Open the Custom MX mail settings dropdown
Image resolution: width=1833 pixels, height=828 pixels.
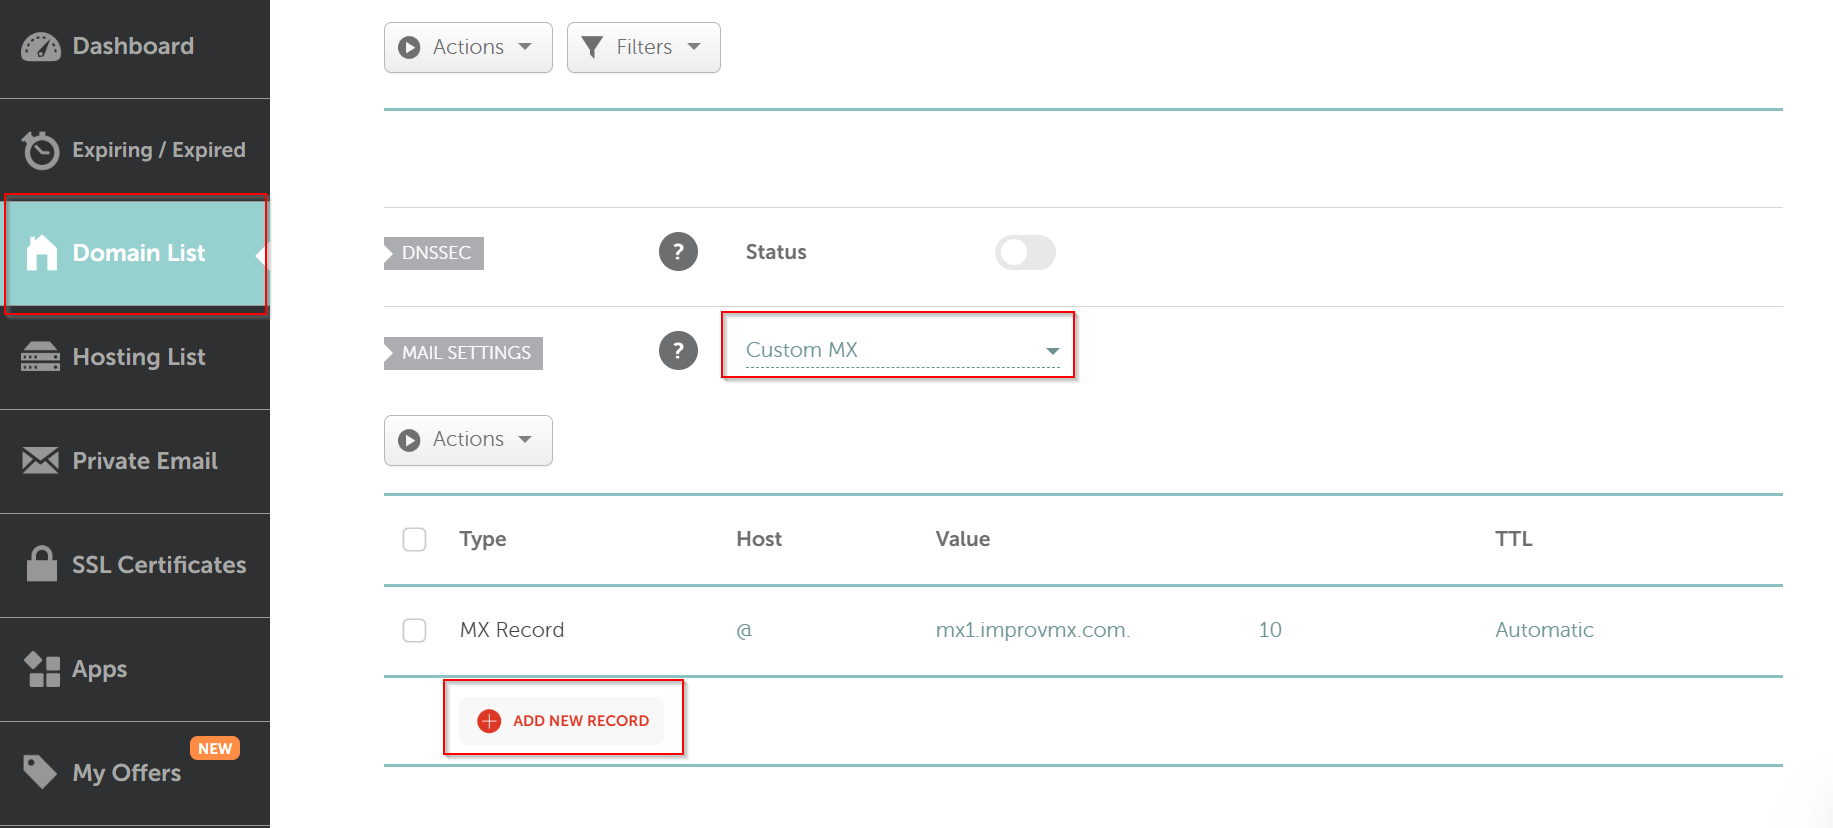(x=901, y=350)
